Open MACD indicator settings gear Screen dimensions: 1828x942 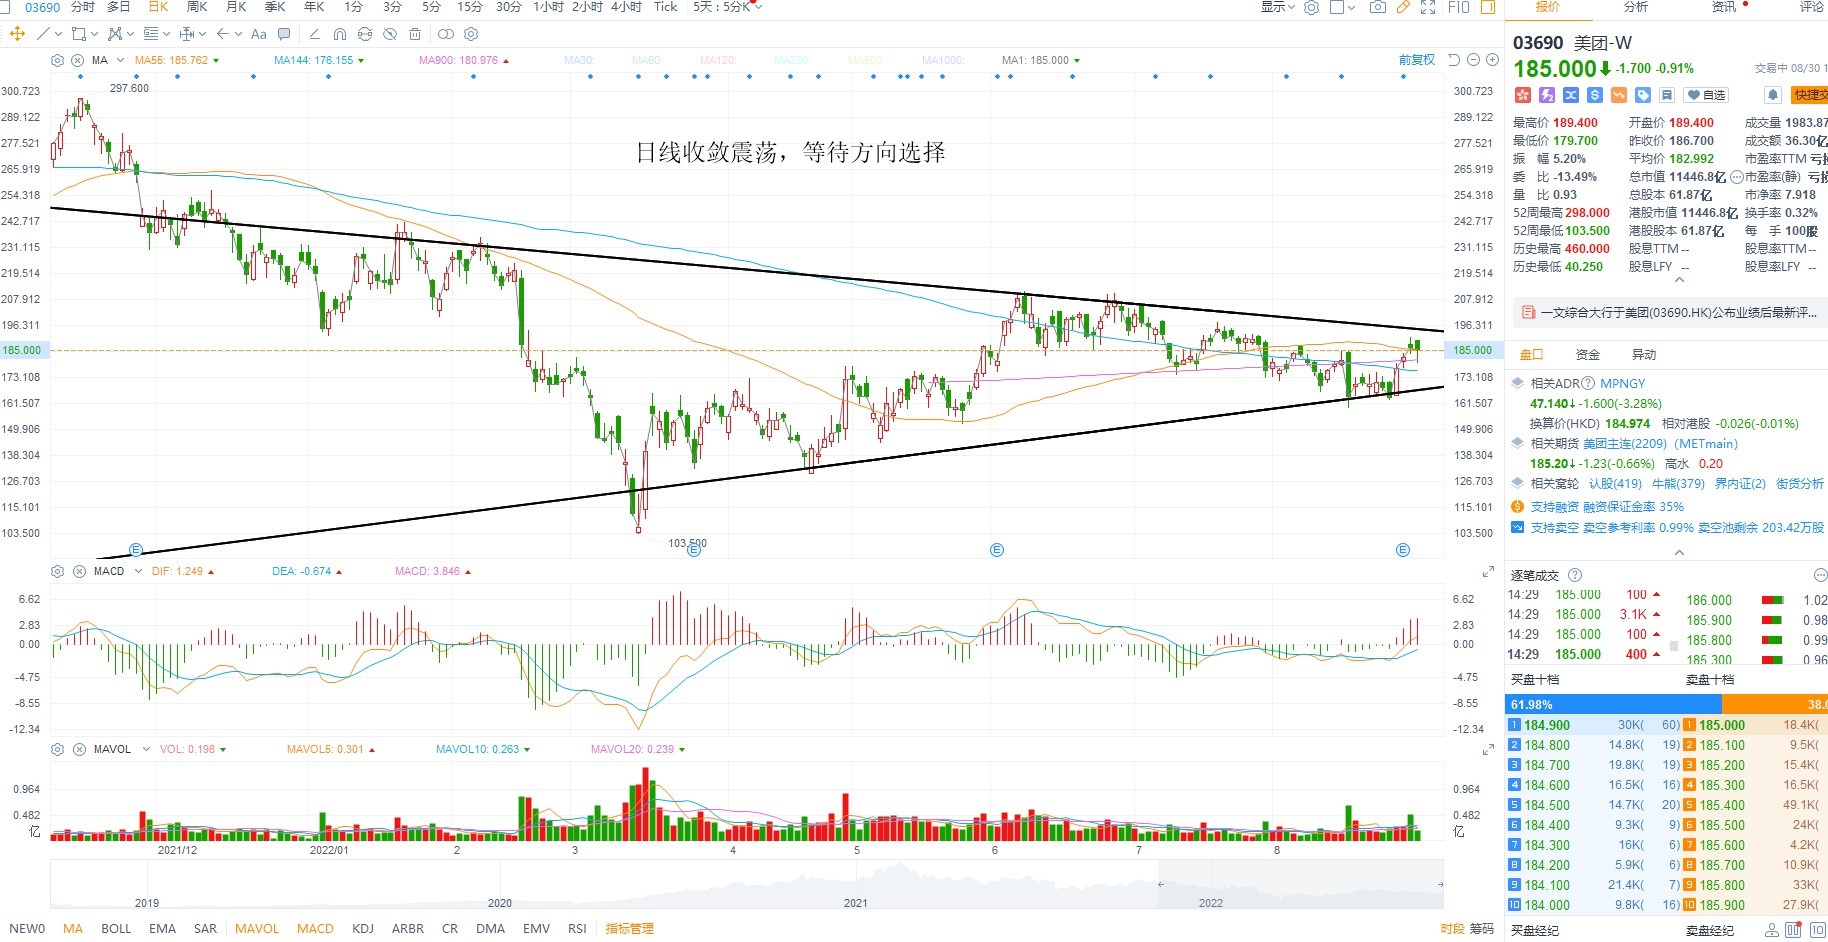(x=58, y=571)
